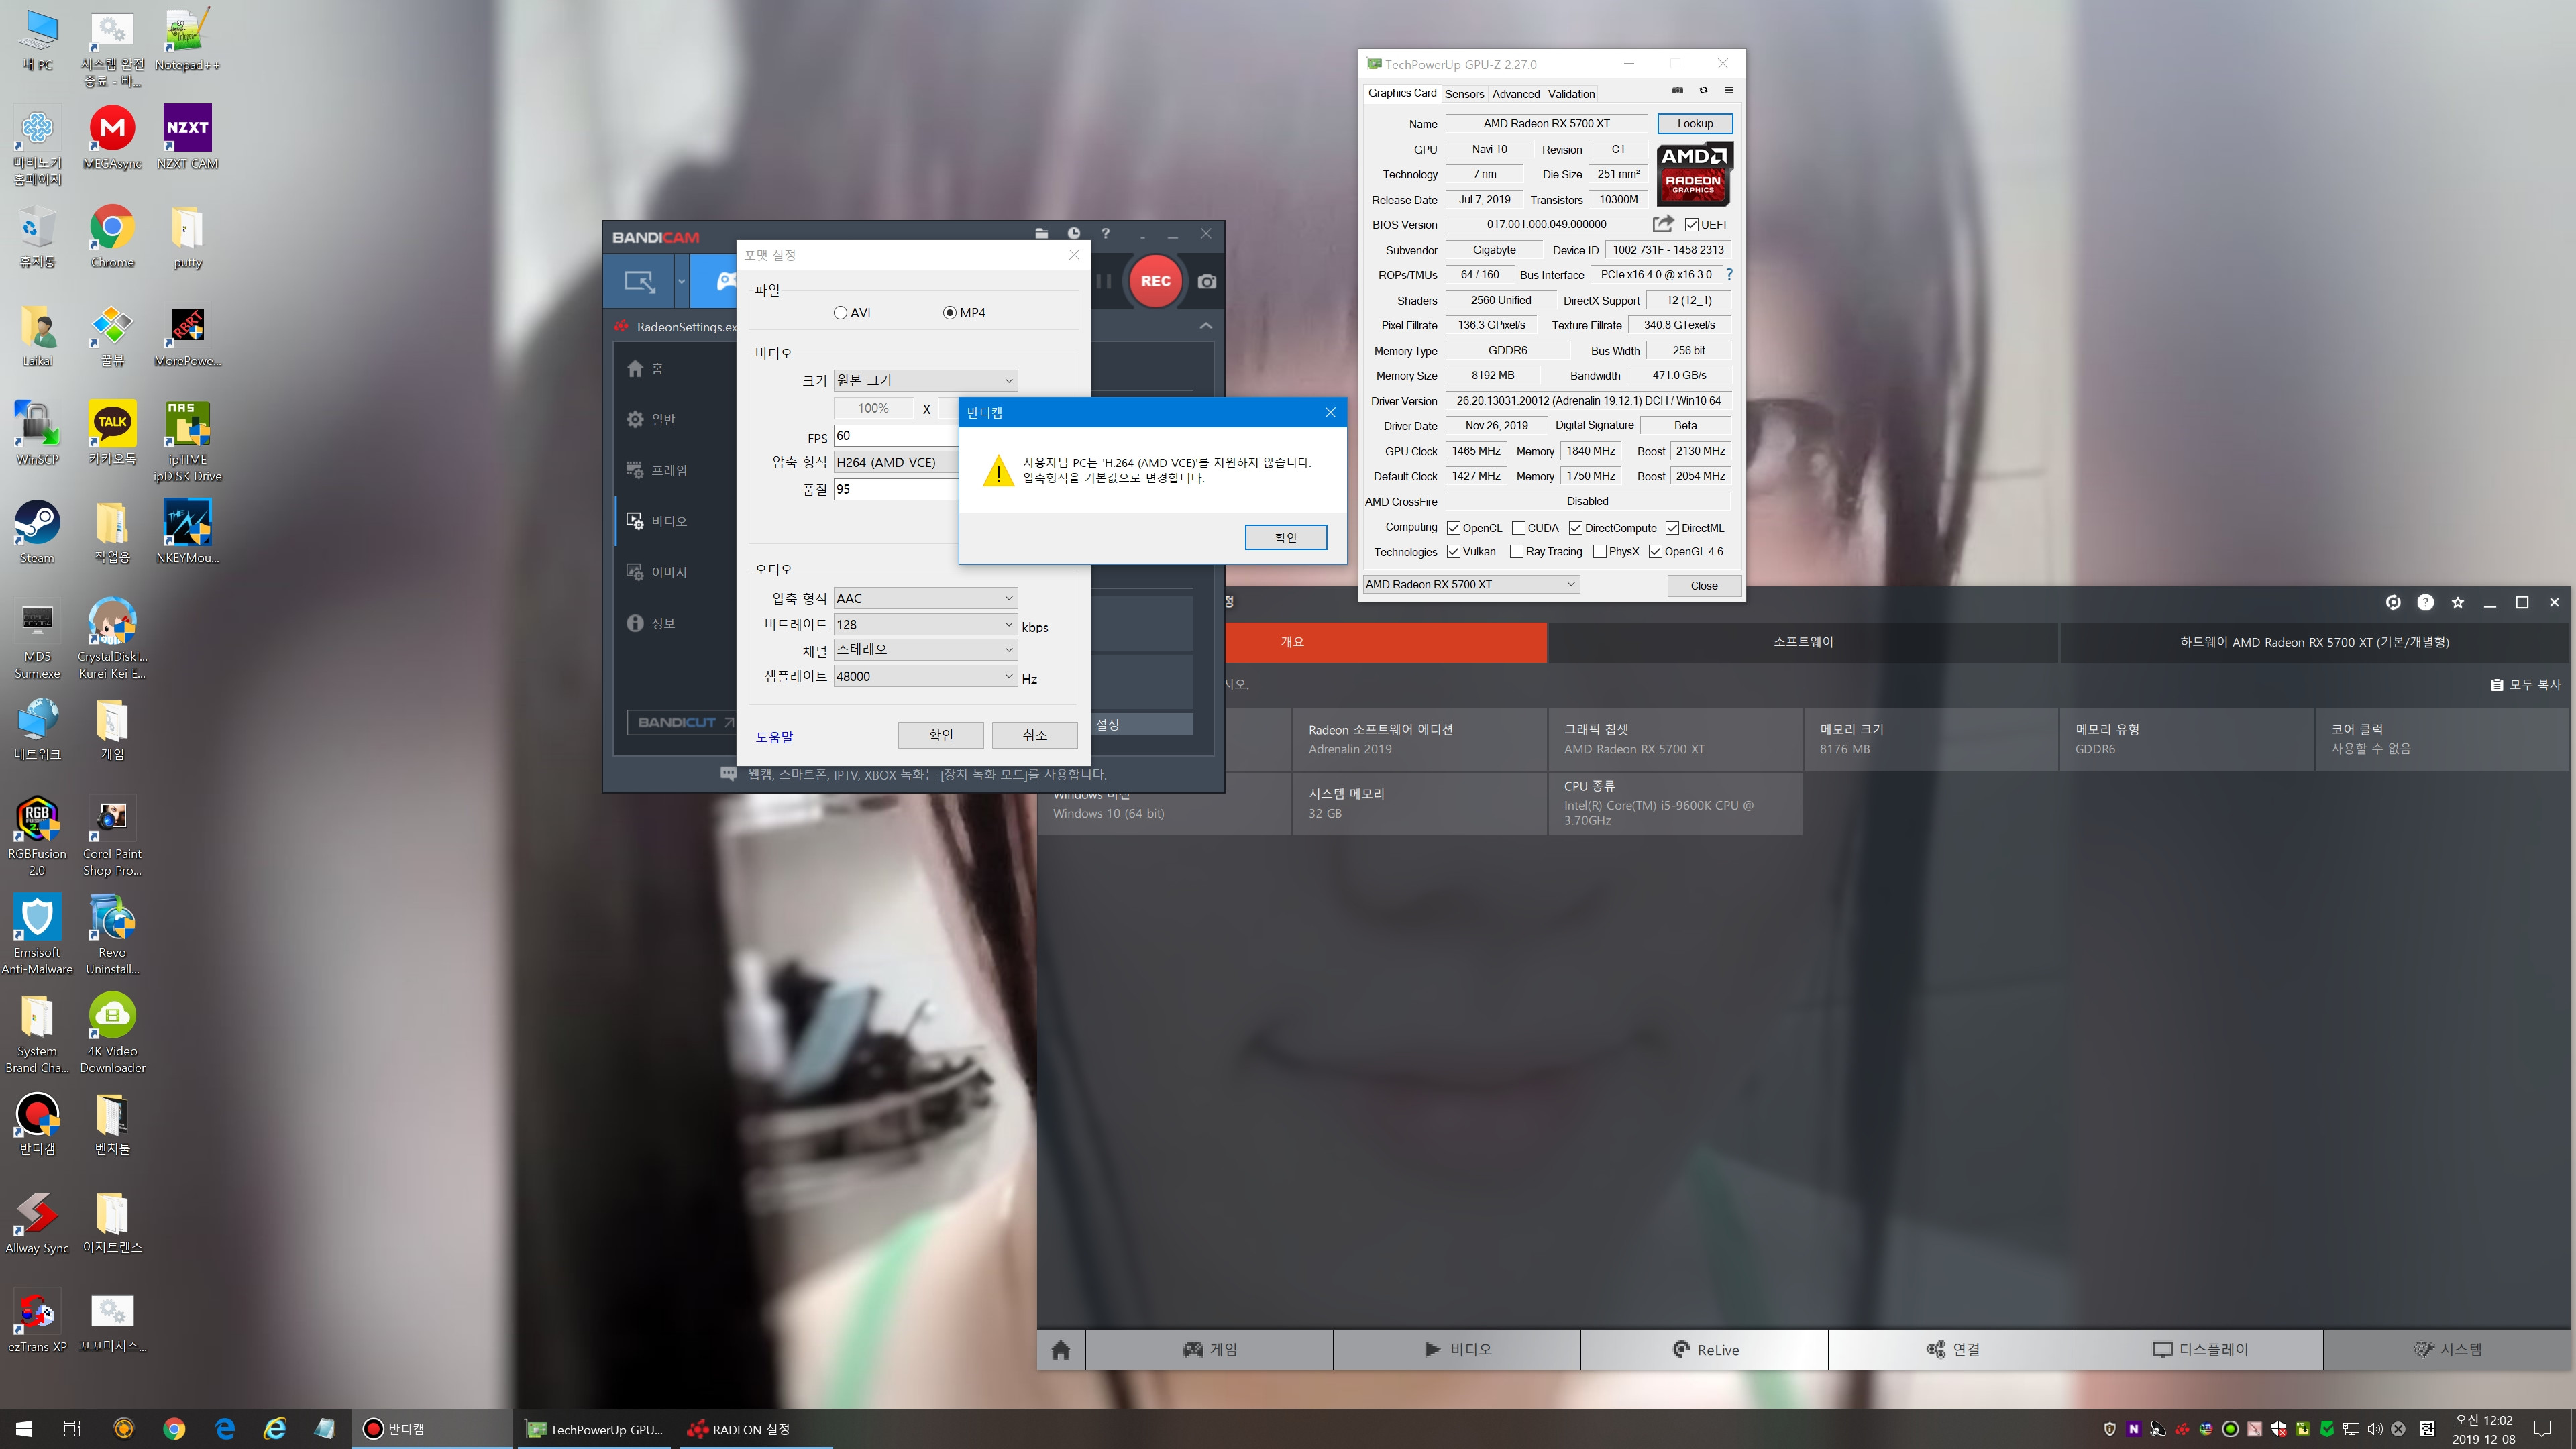Screen dimensions: 2576x1449
Task: Open the GPU selector dropdown in GPU-Z
Action: [x=1471, y=585]
